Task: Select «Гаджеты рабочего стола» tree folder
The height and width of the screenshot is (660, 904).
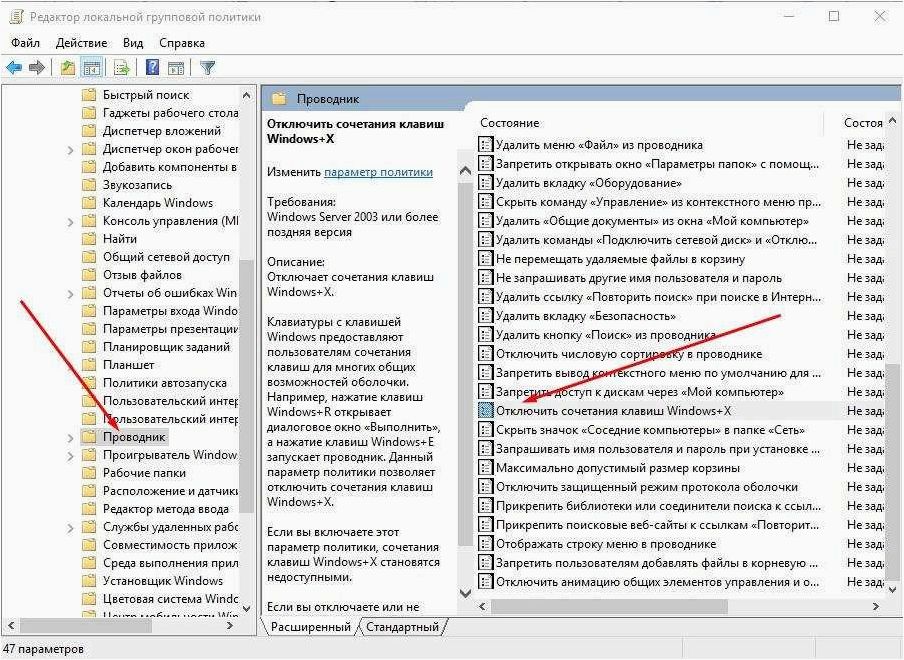Action: point(170,113)
